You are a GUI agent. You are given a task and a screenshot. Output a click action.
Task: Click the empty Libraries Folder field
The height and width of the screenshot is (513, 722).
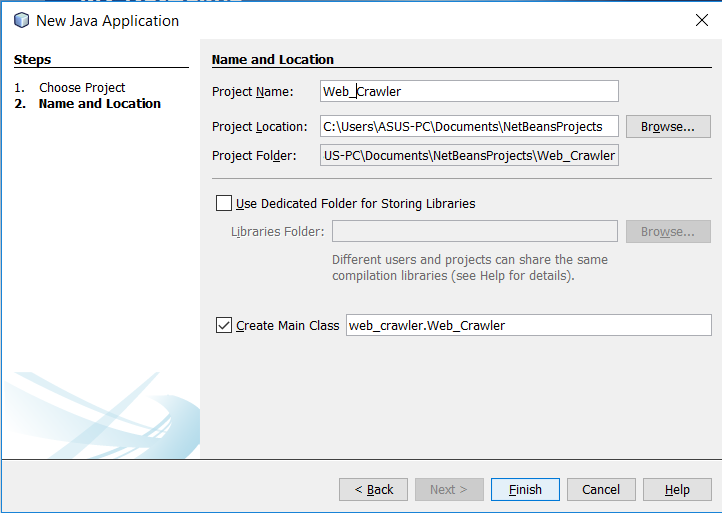point(475,231)
